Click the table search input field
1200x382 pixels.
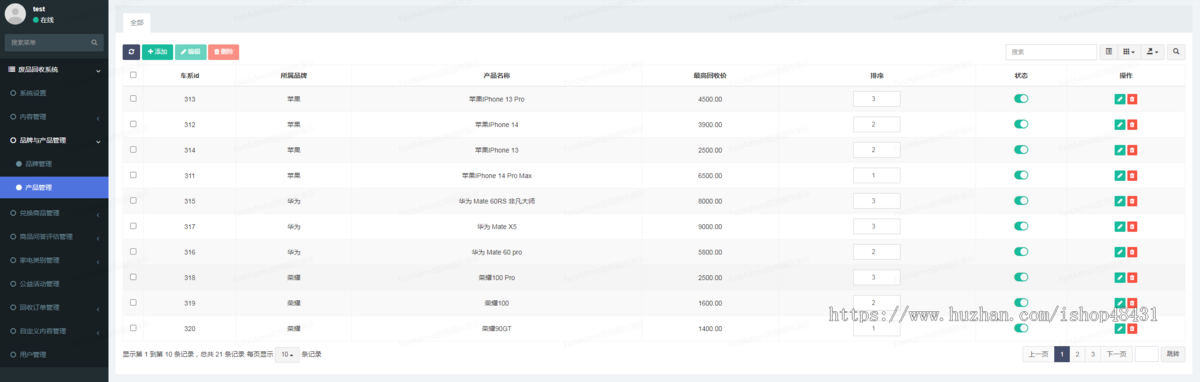pos(1051,51)
